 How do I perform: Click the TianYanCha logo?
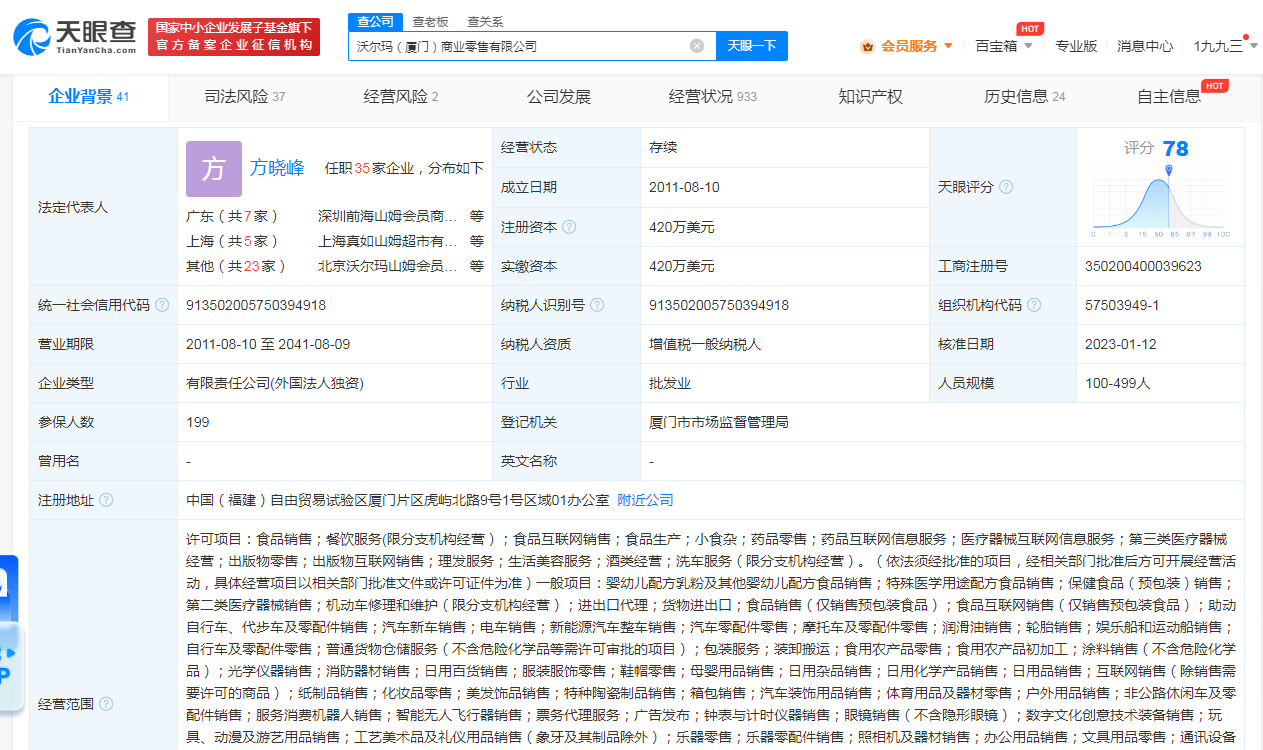[75, 36]
